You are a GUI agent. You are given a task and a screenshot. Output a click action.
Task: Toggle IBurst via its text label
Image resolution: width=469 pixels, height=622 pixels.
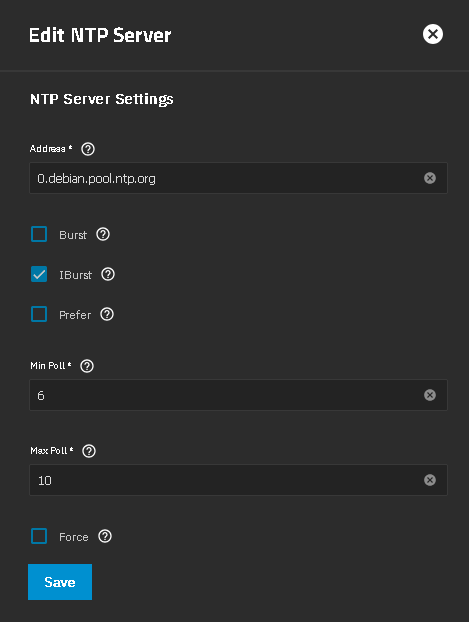click(x=75, y=275)
